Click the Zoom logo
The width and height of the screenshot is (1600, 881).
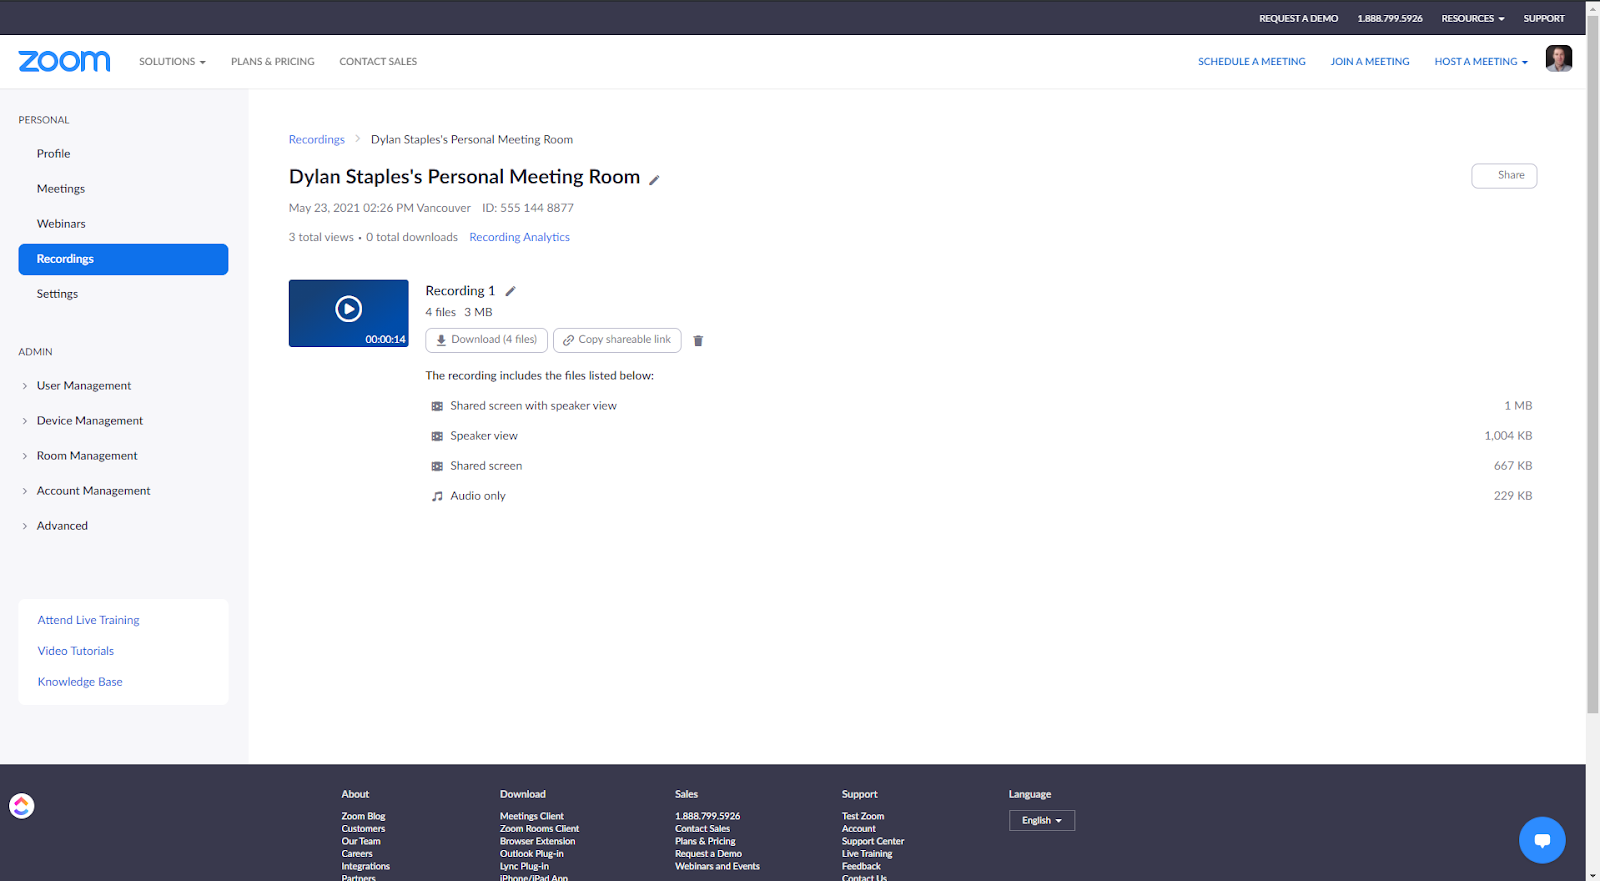64,61
